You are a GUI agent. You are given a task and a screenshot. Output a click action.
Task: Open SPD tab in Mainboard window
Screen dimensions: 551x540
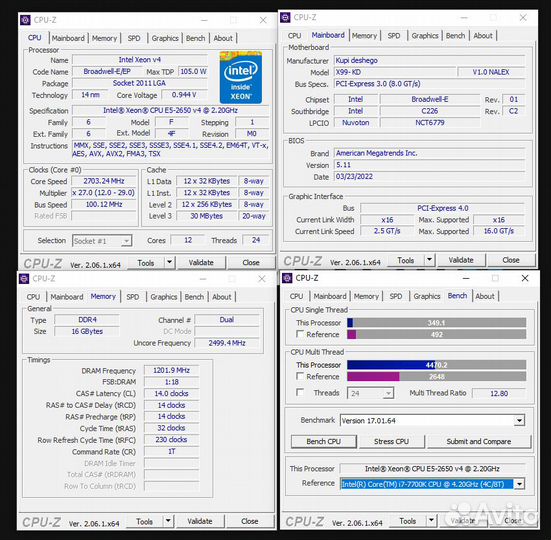click(394, 35)
